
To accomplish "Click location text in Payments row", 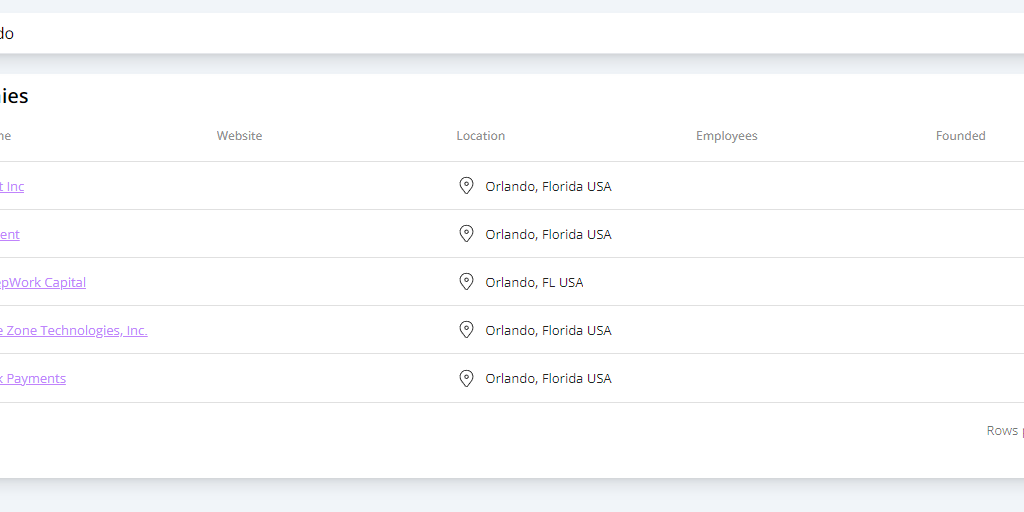I will pos(548,379).
